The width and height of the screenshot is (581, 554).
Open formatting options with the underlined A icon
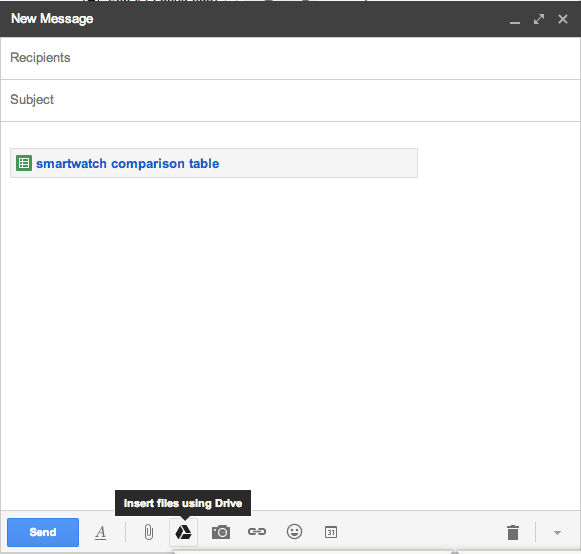(x=100, y=533)
